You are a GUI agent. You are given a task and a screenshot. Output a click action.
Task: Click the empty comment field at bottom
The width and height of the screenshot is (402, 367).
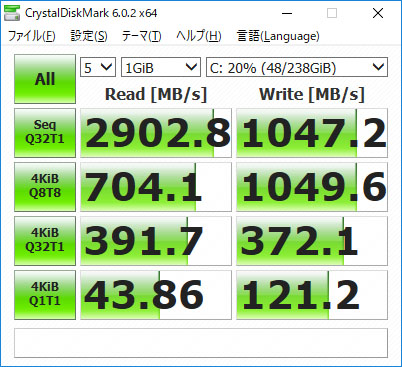tap(201, 343)
